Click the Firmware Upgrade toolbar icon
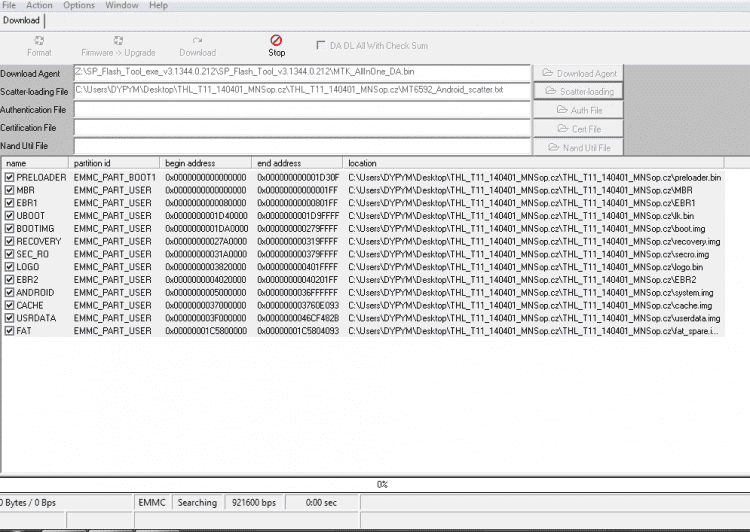The image size is (750, 532). coord(118,41)
